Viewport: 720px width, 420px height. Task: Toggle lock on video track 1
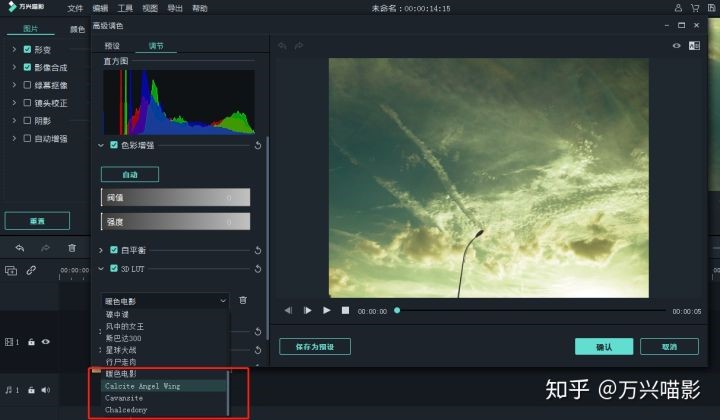31,342
